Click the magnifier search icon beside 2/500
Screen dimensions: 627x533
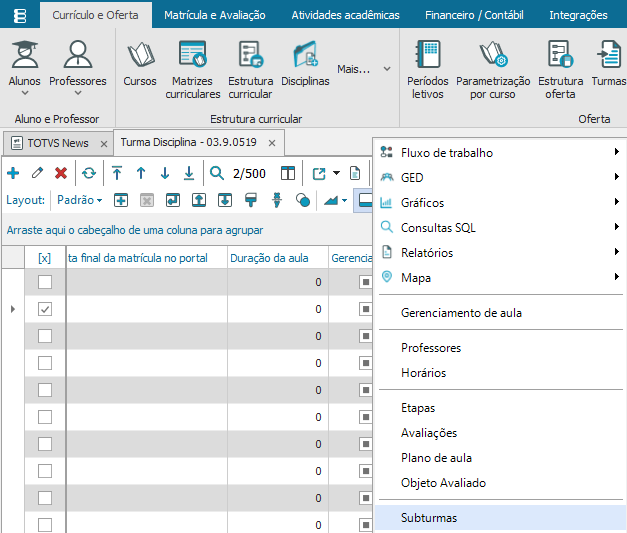(217, 173)
